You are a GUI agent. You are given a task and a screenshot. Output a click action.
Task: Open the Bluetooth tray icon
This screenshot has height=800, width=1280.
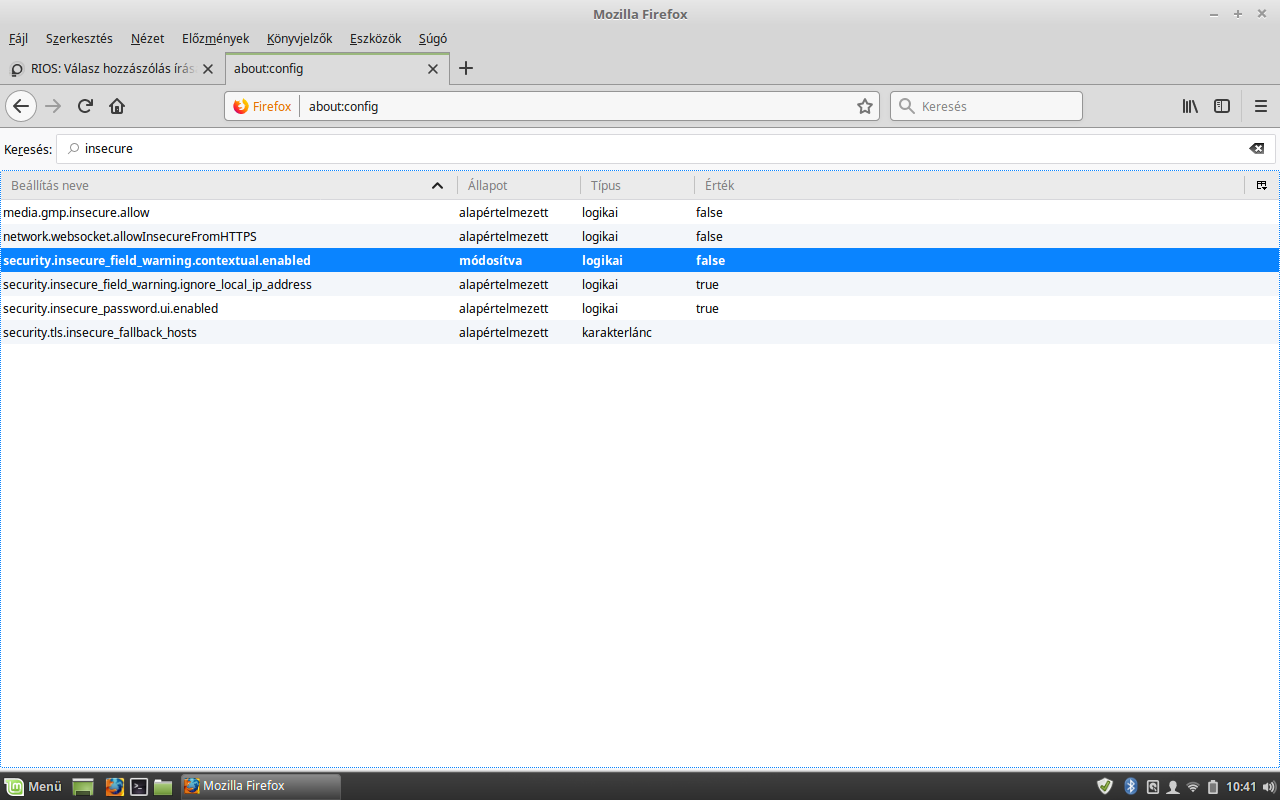coord(1131,786)
